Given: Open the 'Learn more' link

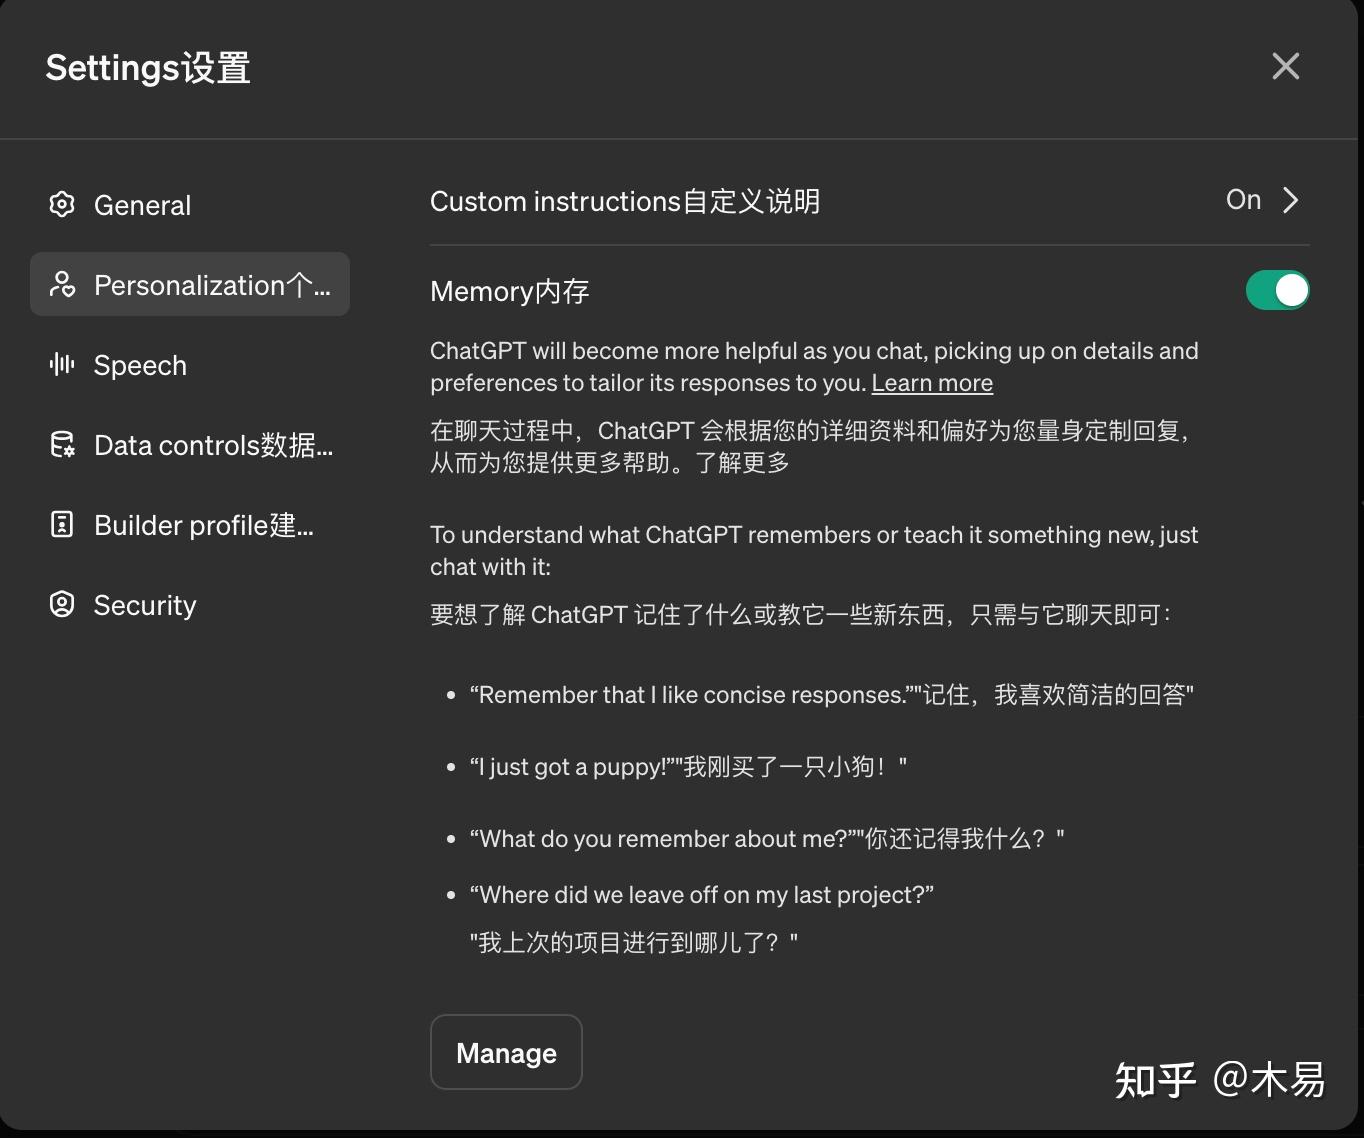Looking at the screenshot, I should pos(931,382).
